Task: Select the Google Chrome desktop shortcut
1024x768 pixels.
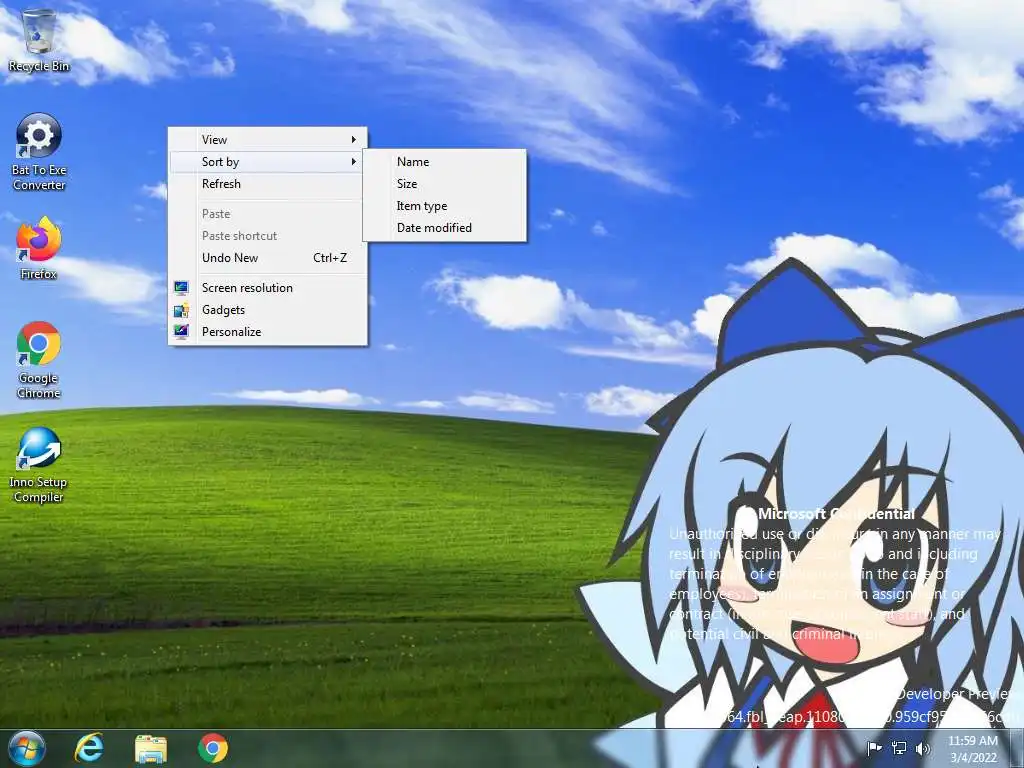Action: 39,360
